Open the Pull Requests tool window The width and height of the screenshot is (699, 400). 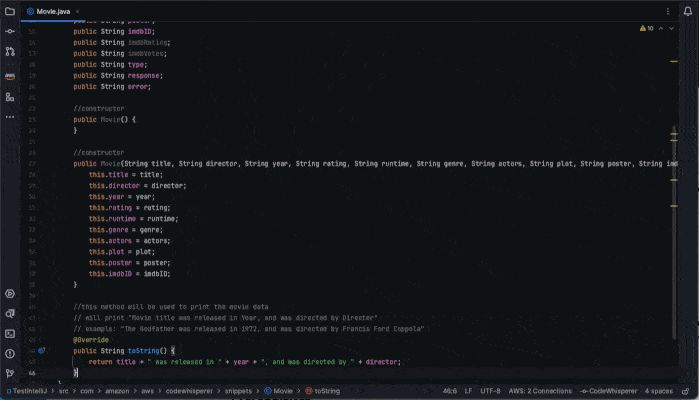pyautogui.click(x=10, y=52)
